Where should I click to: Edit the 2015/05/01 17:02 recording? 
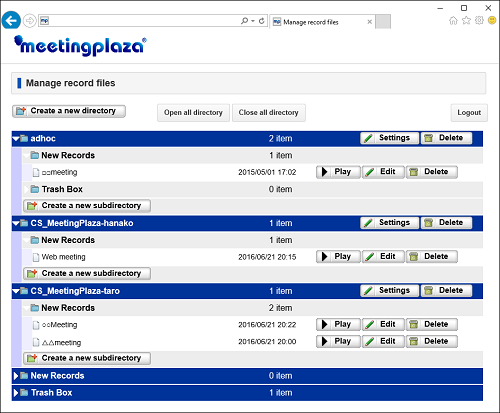click(383, 172)
